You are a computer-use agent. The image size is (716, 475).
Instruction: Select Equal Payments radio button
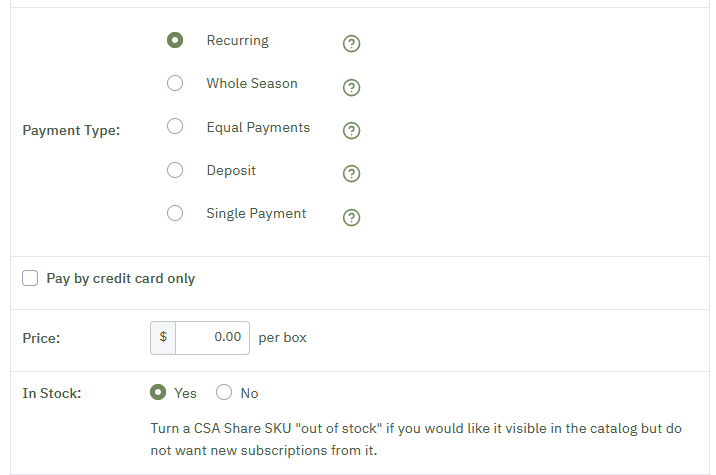point(175,126)
